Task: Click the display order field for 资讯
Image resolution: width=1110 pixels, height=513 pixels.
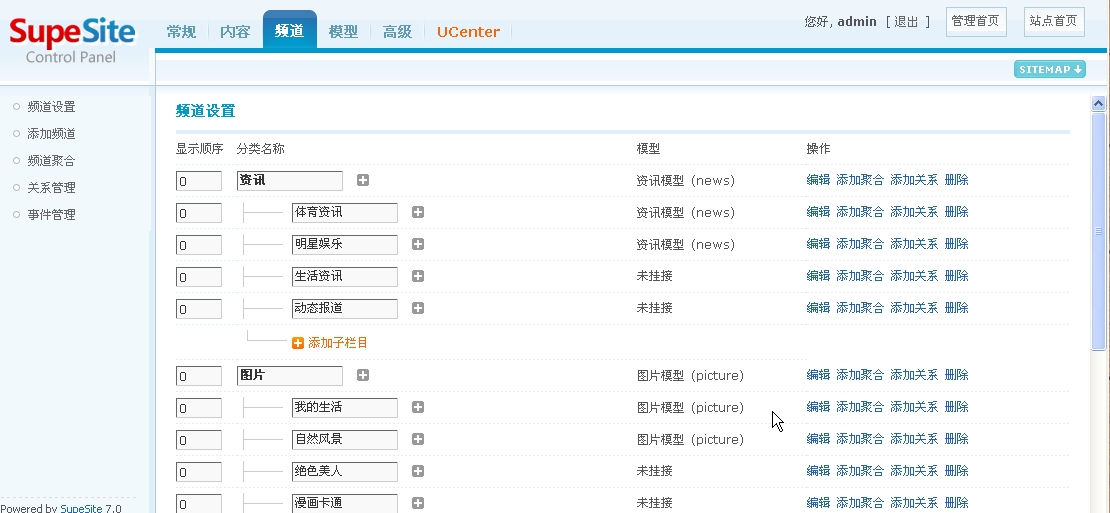Action: pyautogui.click(x=199, y=180)
